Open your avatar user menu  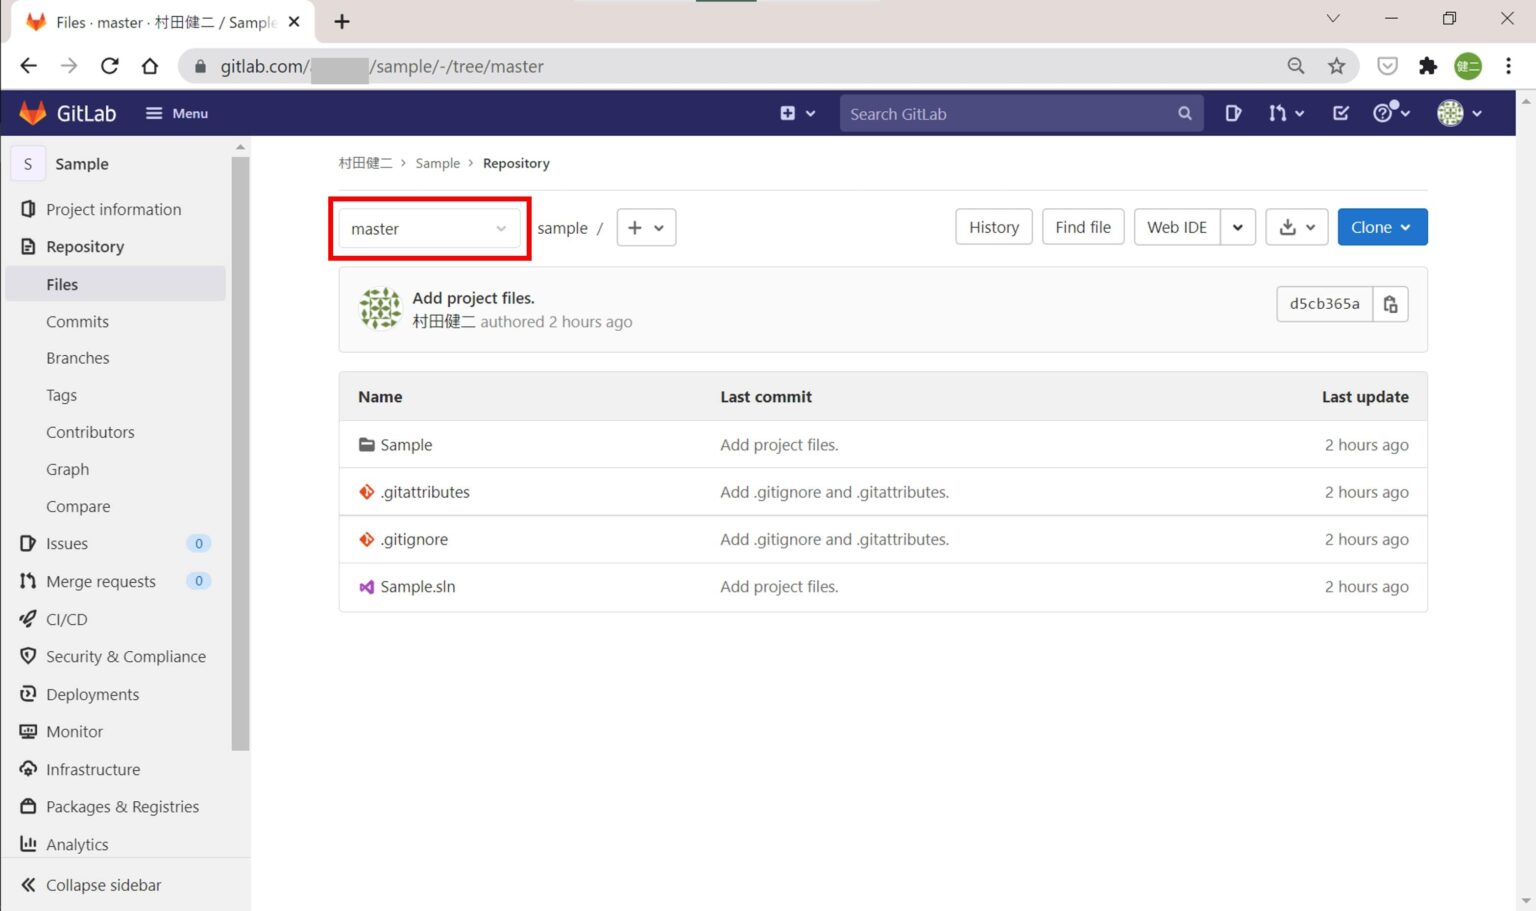tap(1450, 113)
